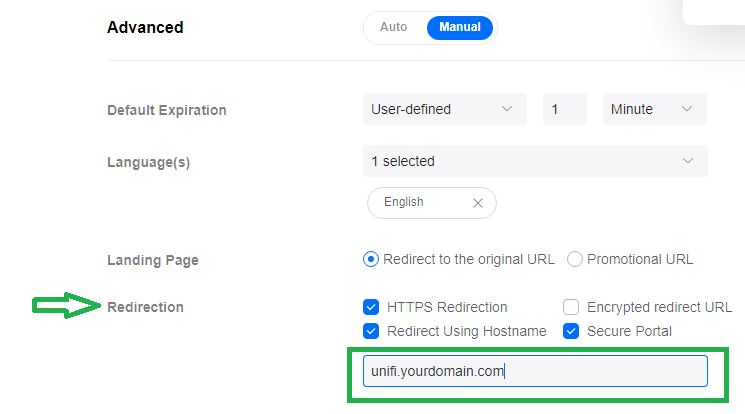Image resolution: width=745 pixels, height=414 pixels.
Task: Remove the English language tag with X
Action: tap(478, 203)
